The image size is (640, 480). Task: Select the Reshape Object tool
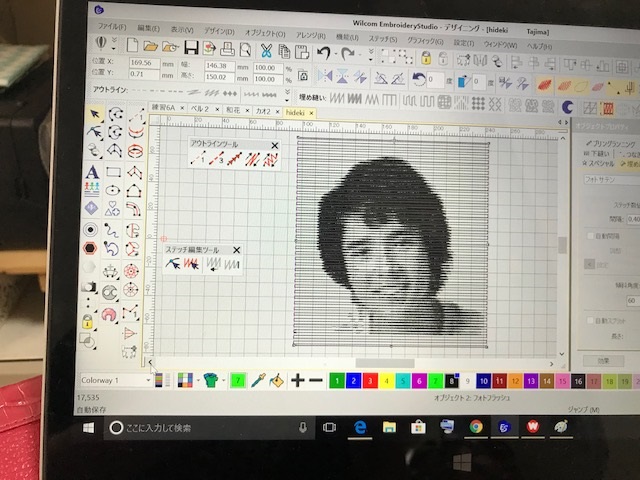tap(94, 131)
